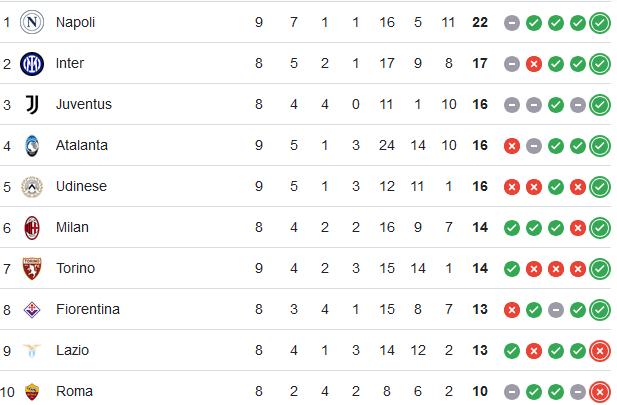This screenshot has height=405, width=617.
Task: Click Napoli's grey draw form icon
Action: 512,23
